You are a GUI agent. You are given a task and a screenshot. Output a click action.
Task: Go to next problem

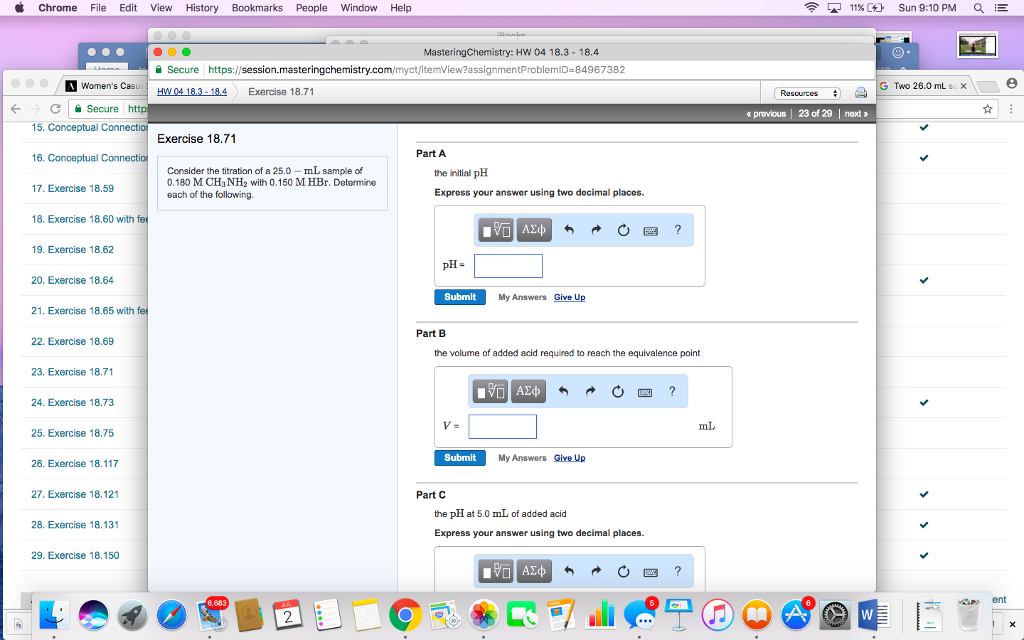(x=856, y=114)
